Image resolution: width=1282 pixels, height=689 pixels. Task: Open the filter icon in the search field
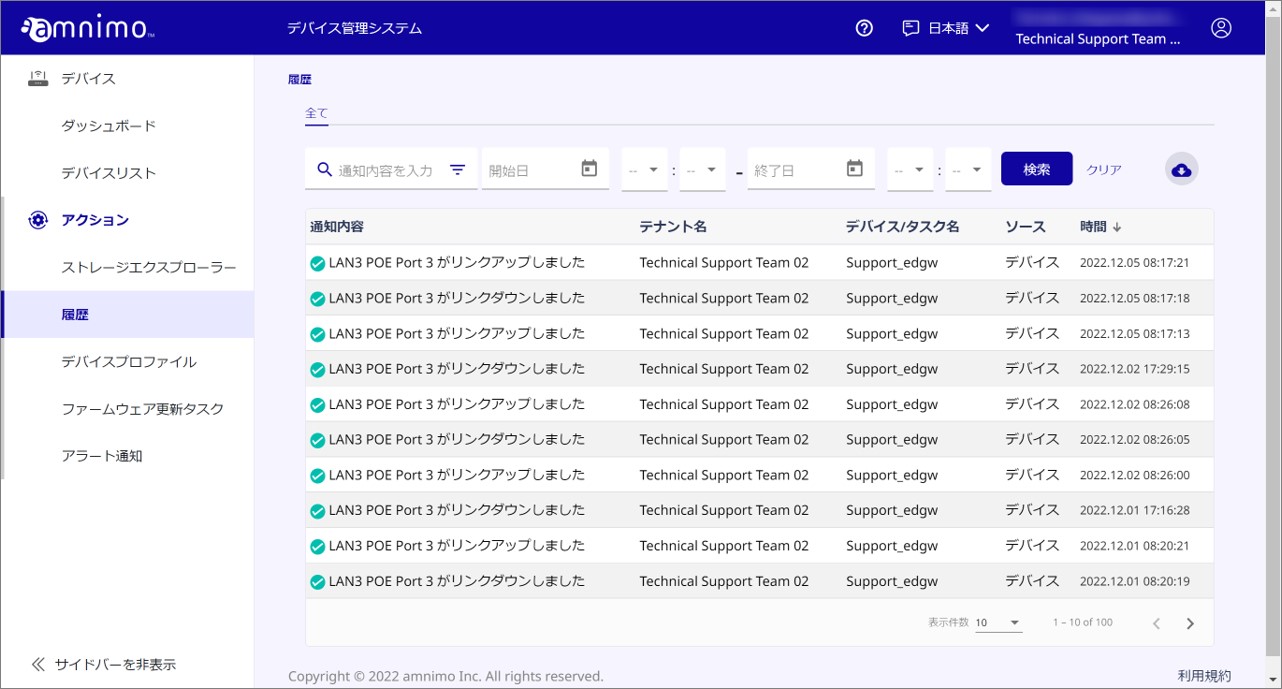[x=458, y=168]
